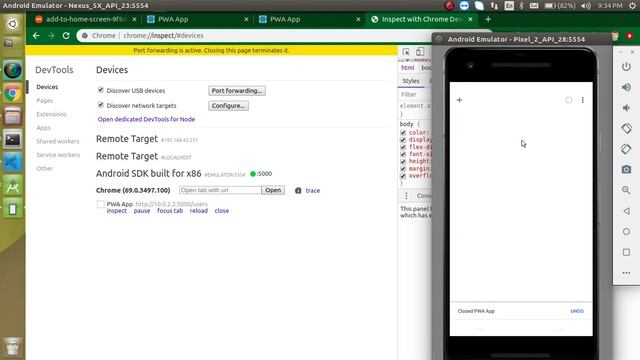Open DevTools console drawer three-dot menu
Viewport: 640px width, 360px height.
point(407,196)
